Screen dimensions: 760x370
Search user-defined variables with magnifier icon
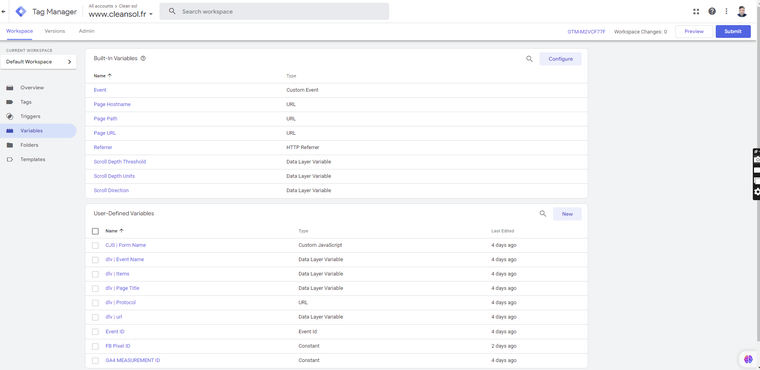coord(543,214)
